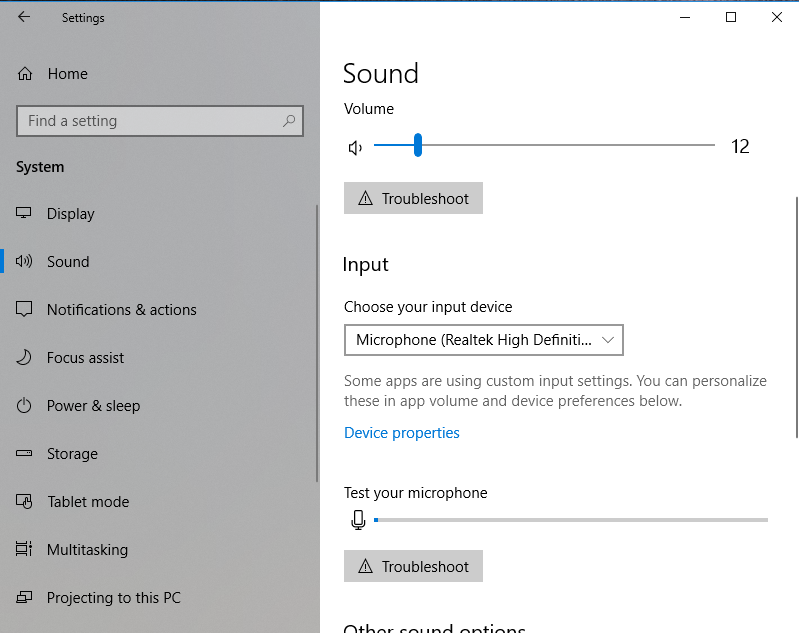This screenshot has height=633, width=799.
Task: Click Troubleshoot under Volume slider
Action: [x=413, y=198]
